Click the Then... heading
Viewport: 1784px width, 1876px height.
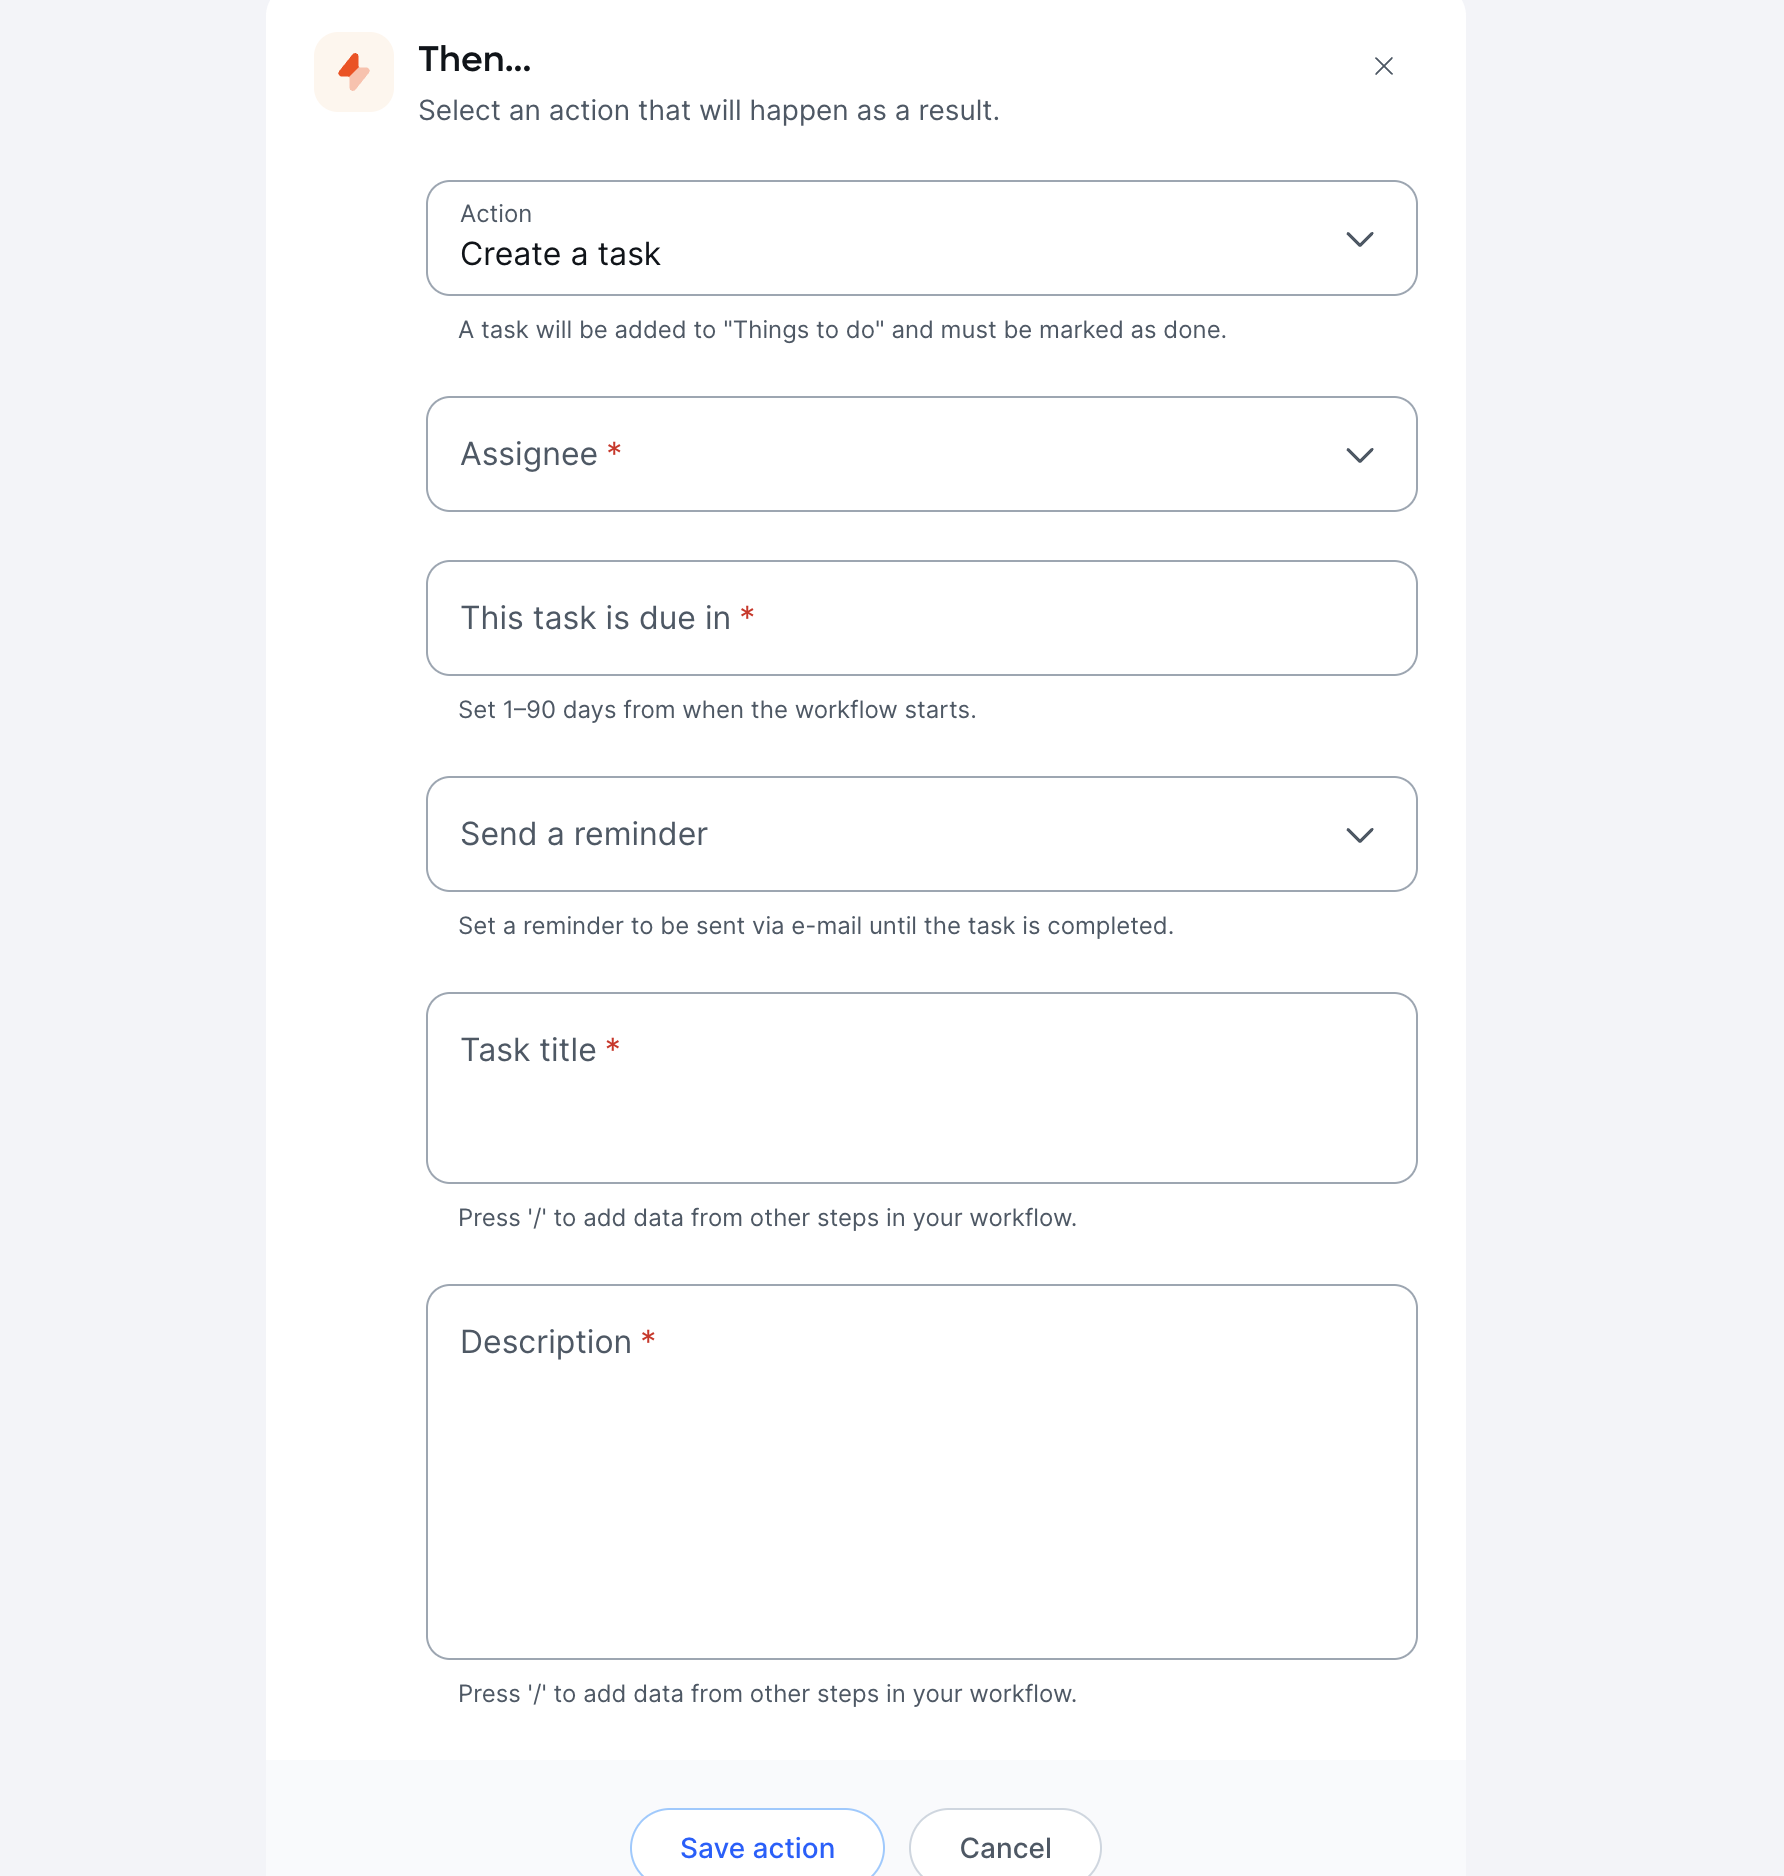(474, 59)
